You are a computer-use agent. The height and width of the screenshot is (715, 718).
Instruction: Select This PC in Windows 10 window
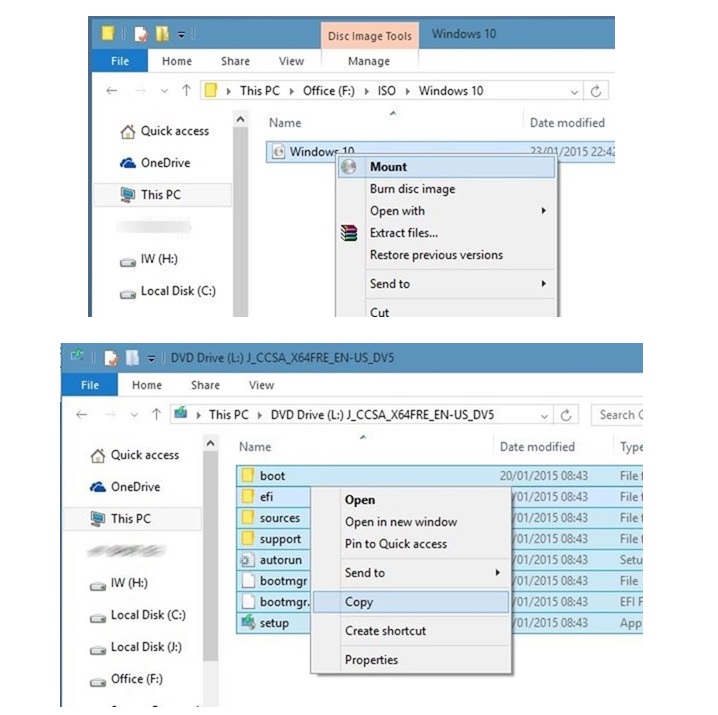coord(163,195)
